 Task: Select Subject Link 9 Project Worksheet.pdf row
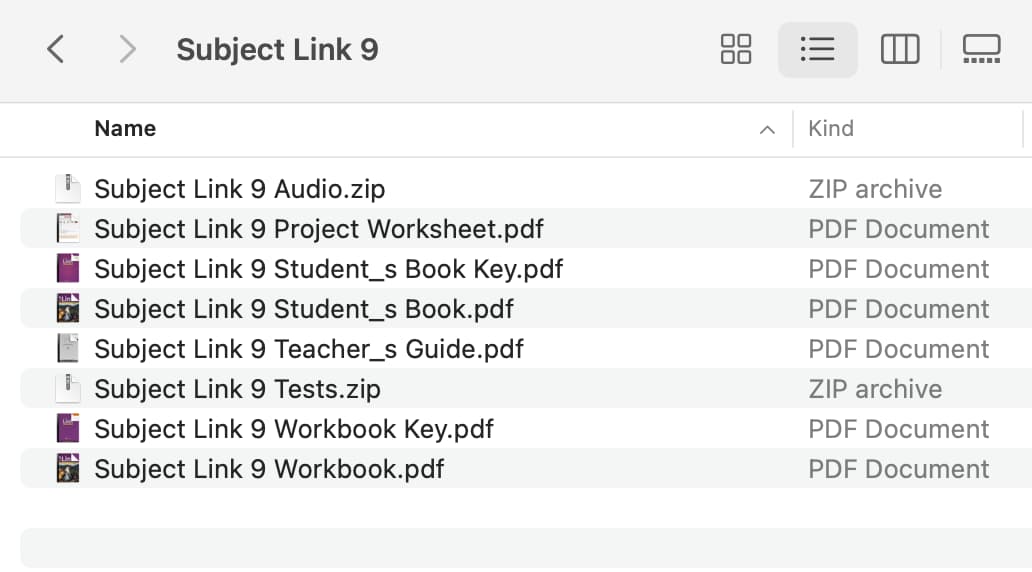coord(526,228)
